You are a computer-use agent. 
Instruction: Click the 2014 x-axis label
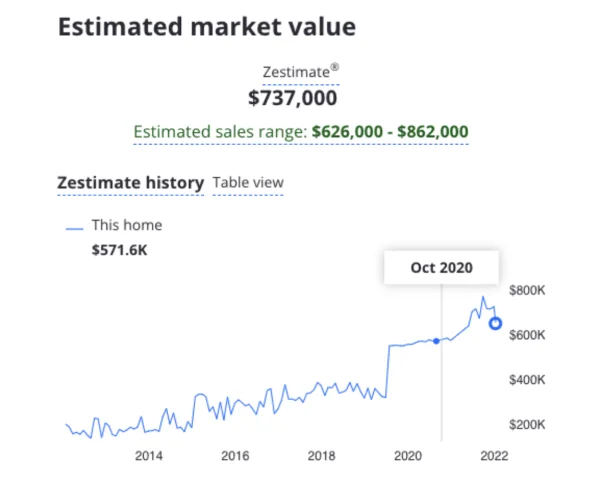coord(148,456)
